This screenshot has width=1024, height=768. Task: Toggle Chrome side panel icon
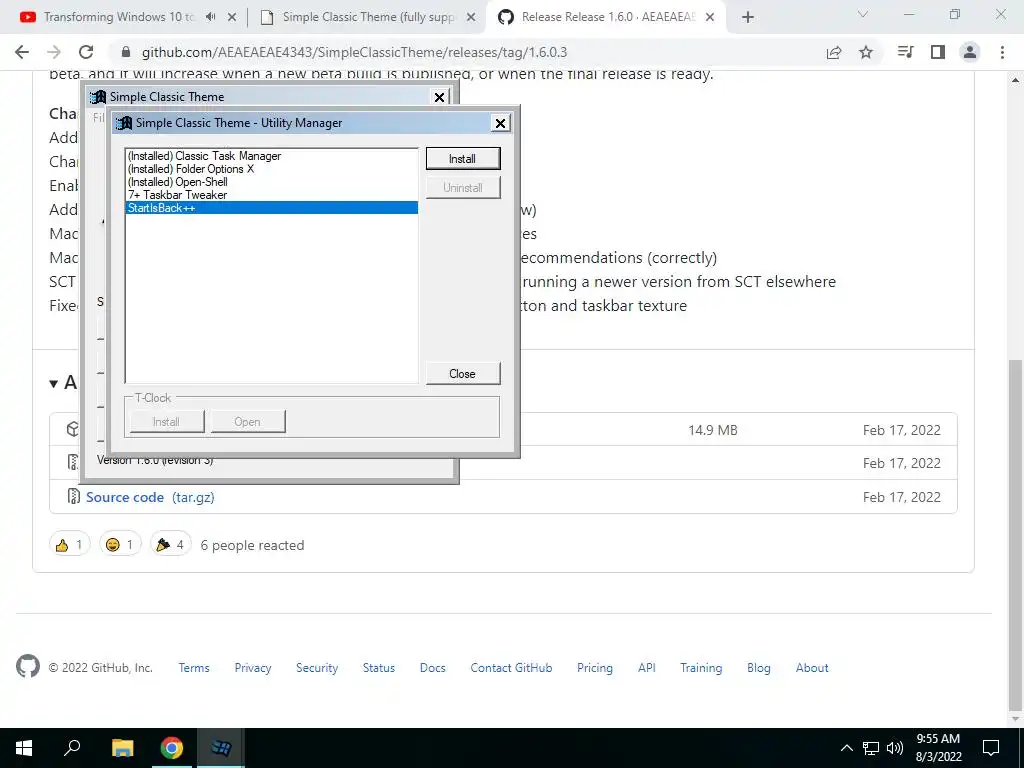point(938,52)
